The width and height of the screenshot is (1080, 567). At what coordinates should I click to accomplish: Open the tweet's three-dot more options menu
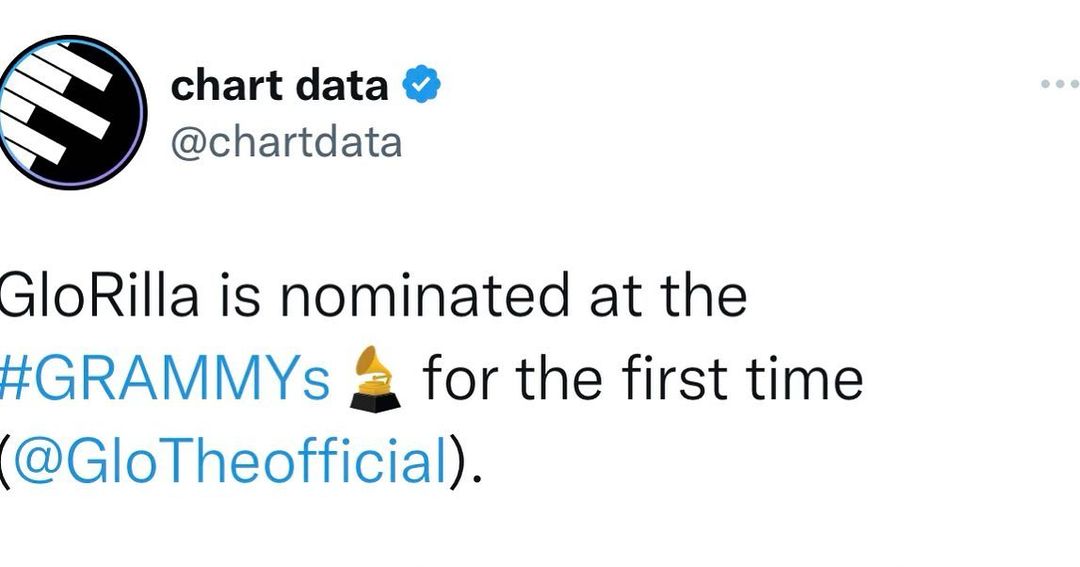pyautogui.click(x=1060, y=86)
